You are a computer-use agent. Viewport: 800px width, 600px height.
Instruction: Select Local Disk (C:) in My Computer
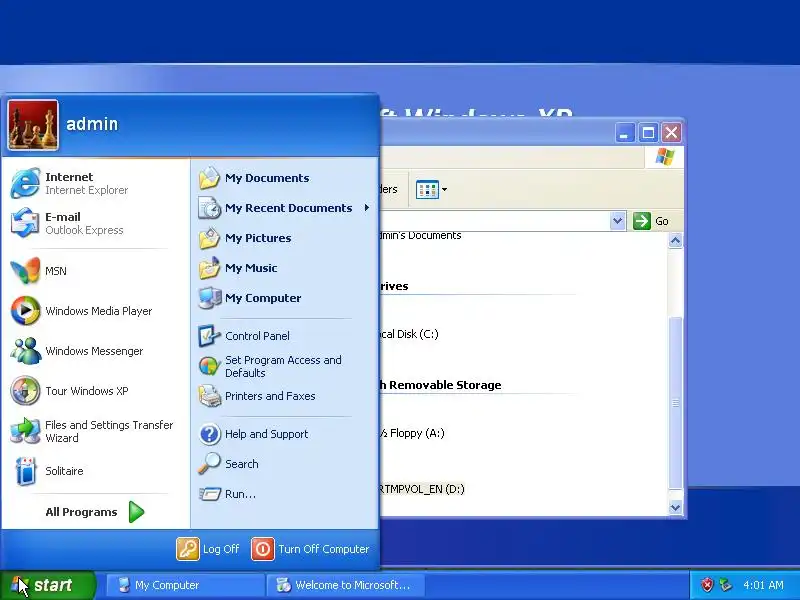tap(409, 334)
